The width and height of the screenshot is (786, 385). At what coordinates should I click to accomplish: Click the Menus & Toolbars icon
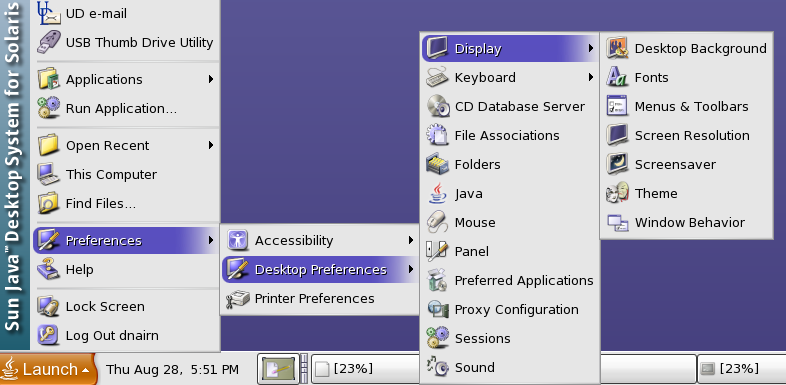pos(617,107)
